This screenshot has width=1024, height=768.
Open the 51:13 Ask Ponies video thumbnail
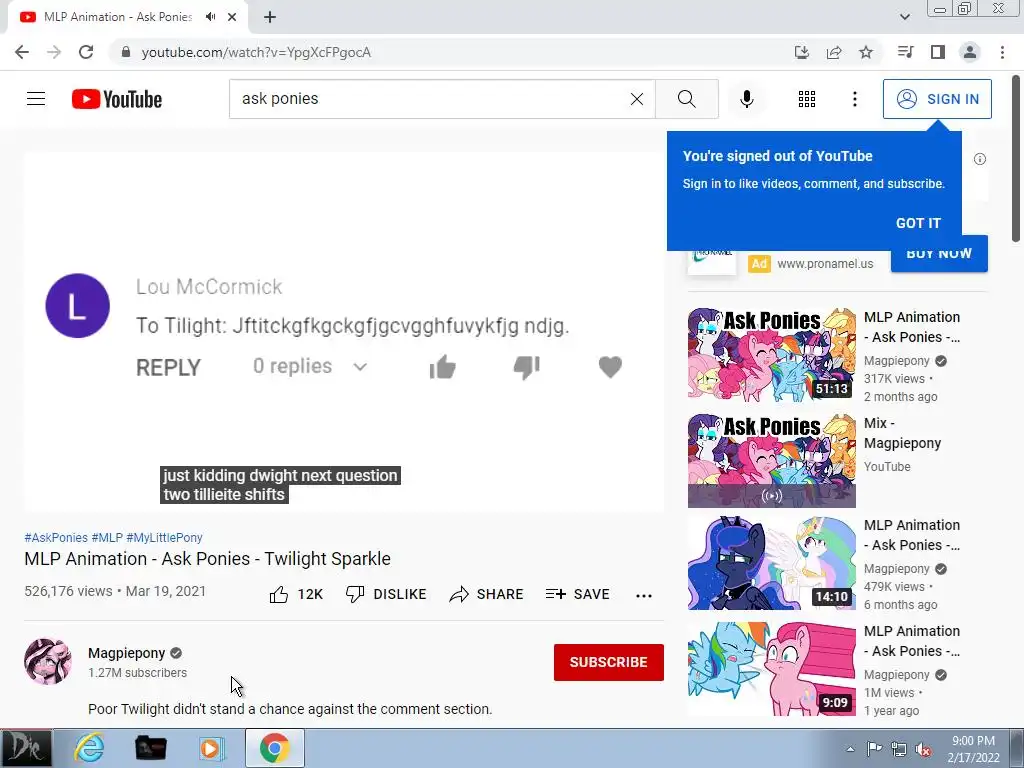tap(771, 353)
